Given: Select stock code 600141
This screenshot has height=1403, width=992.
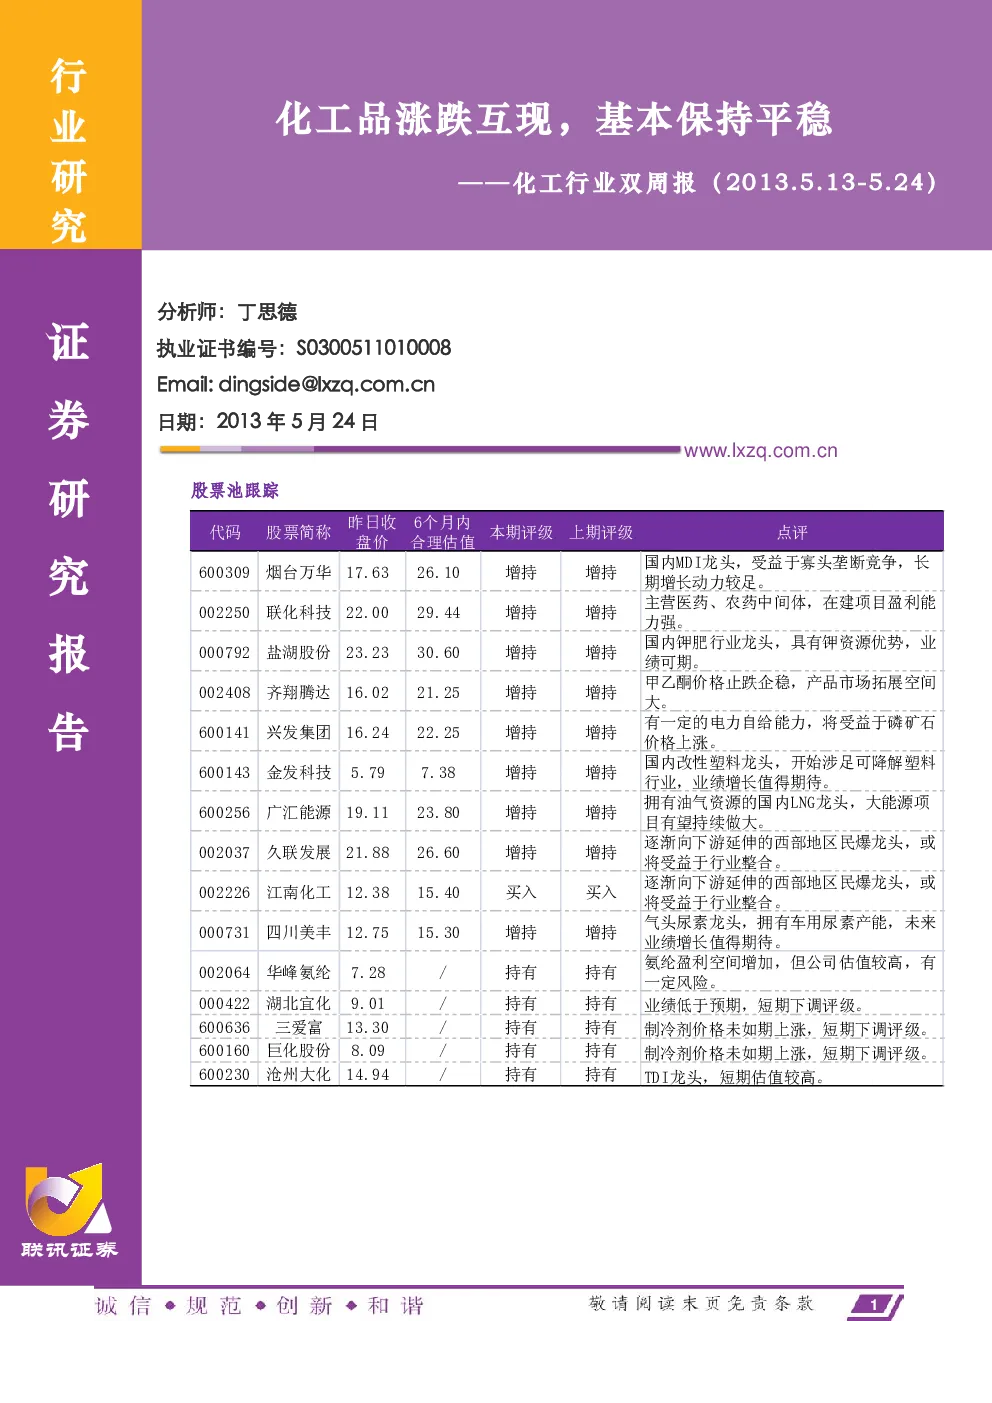Looking at the screenshot, I should [x=224, y=732].
